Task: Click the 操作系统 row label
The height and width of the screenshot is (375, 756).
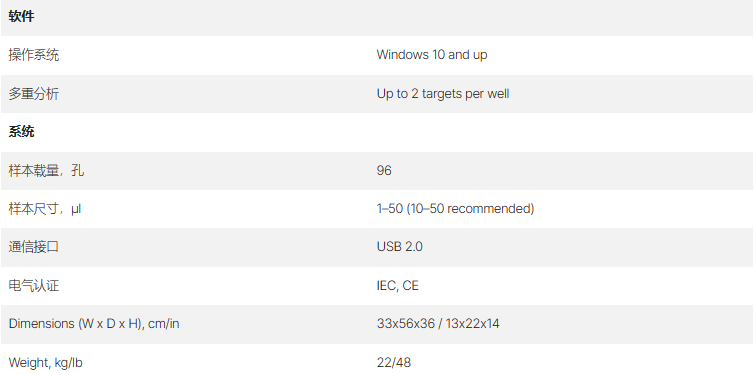Action: coord(34,55)
